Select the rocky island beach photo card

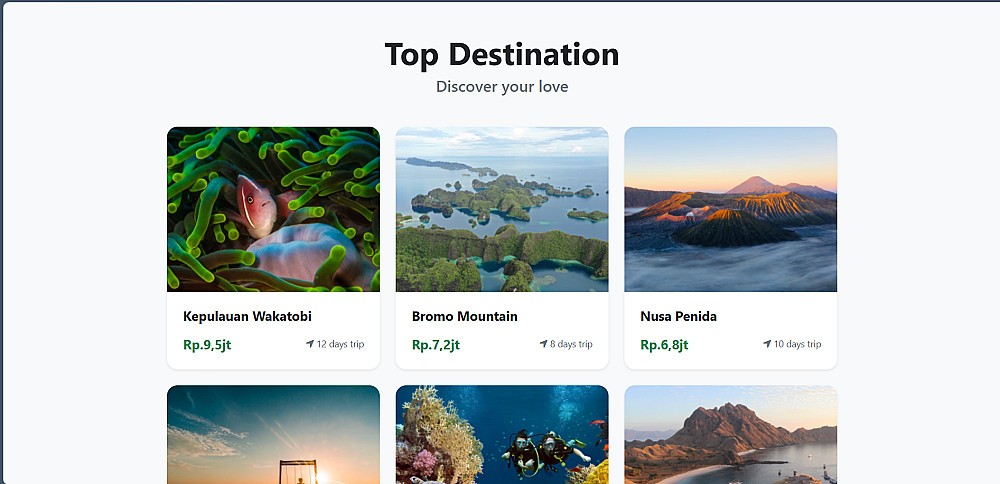730,434
